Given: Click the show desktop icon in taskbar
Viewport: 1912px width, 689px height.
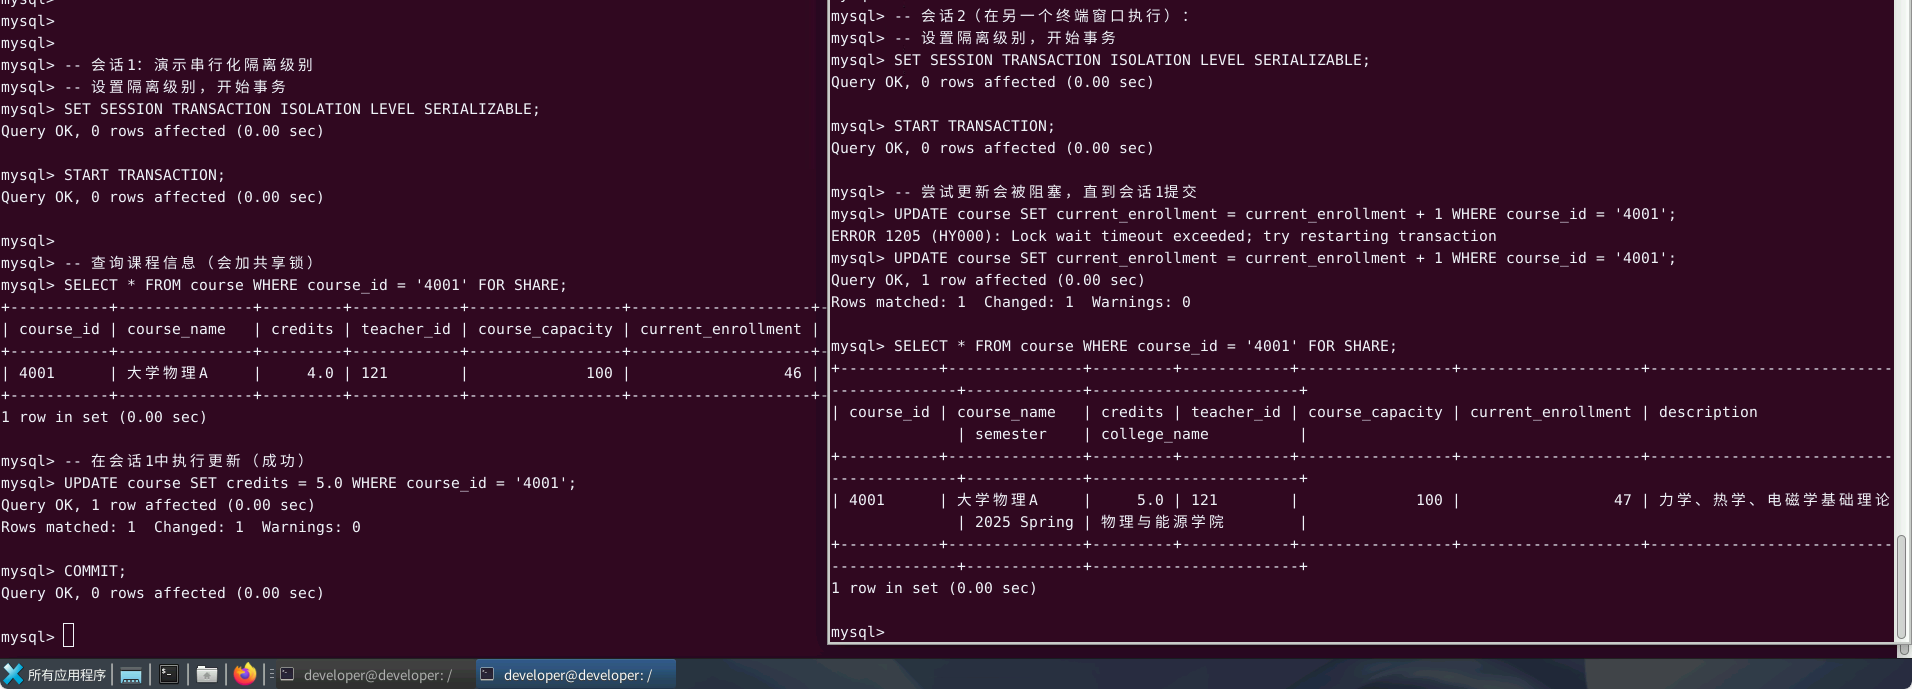Looking at the screenshot, I should pos(131,675).
